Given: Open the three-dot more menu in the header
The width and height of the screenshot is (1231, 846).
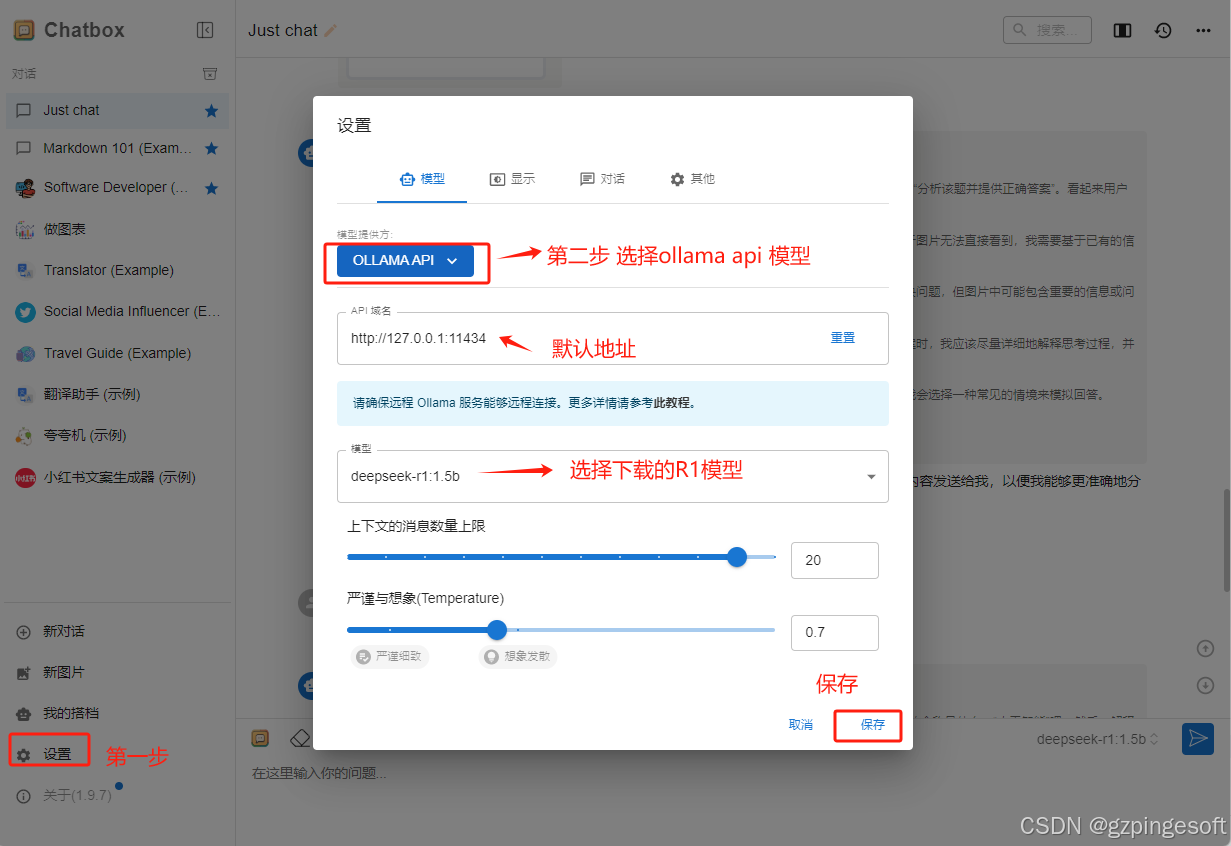Looking at the screenshot, I should coord(1203,30).
